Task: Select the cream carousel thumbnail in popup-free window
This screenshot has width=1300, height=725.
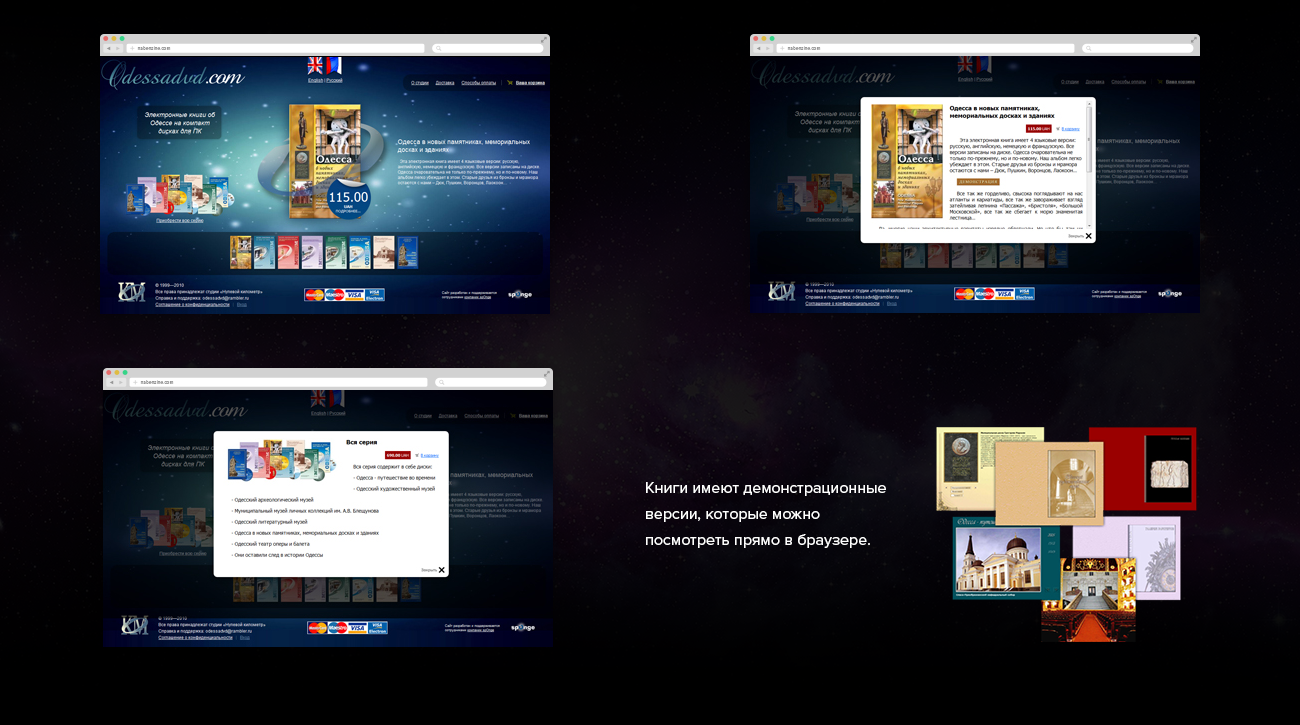Action: tap(384, 252)
